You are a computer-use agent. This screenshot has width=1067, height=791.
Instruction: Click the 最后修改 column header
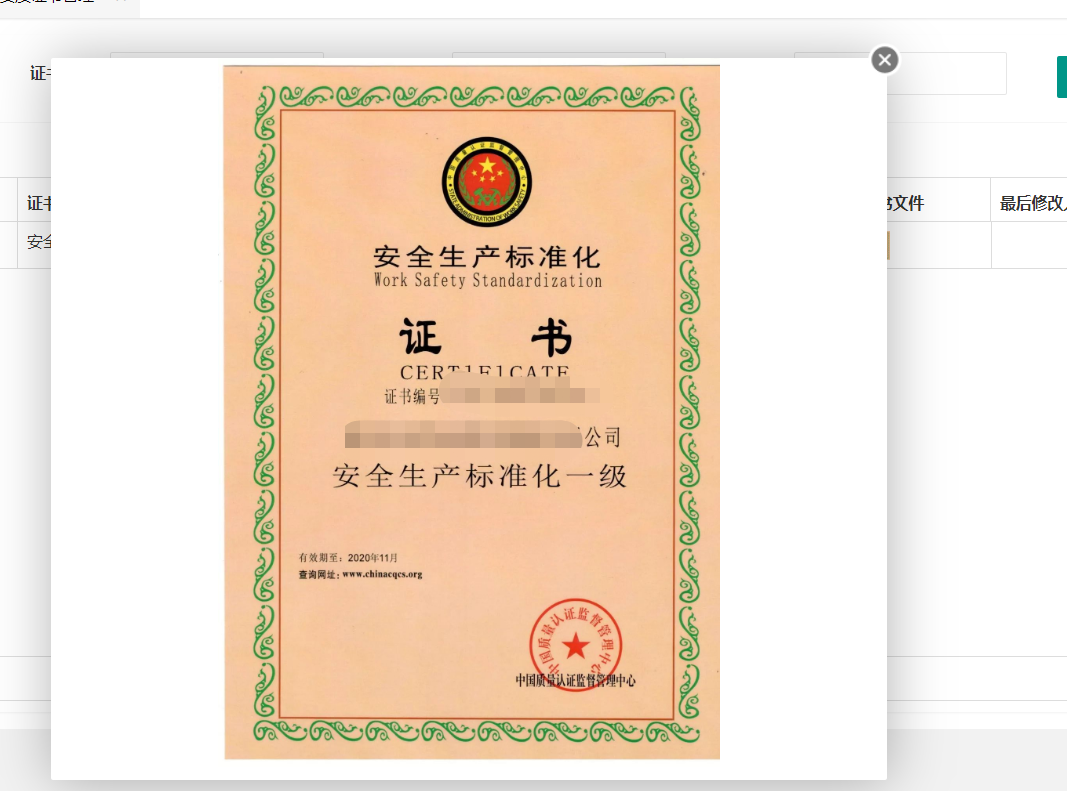[x=1030, y=203]
